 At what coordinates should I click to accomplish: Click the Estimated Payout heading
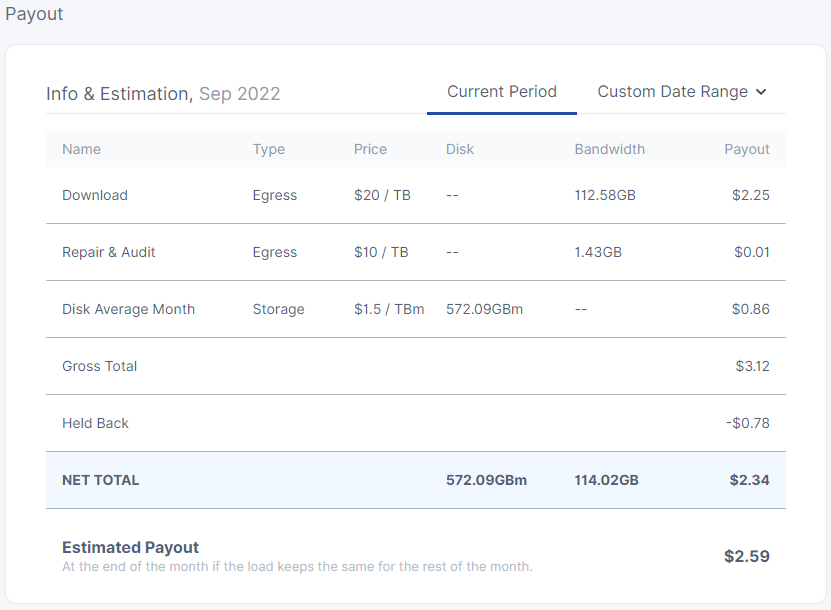130,547
